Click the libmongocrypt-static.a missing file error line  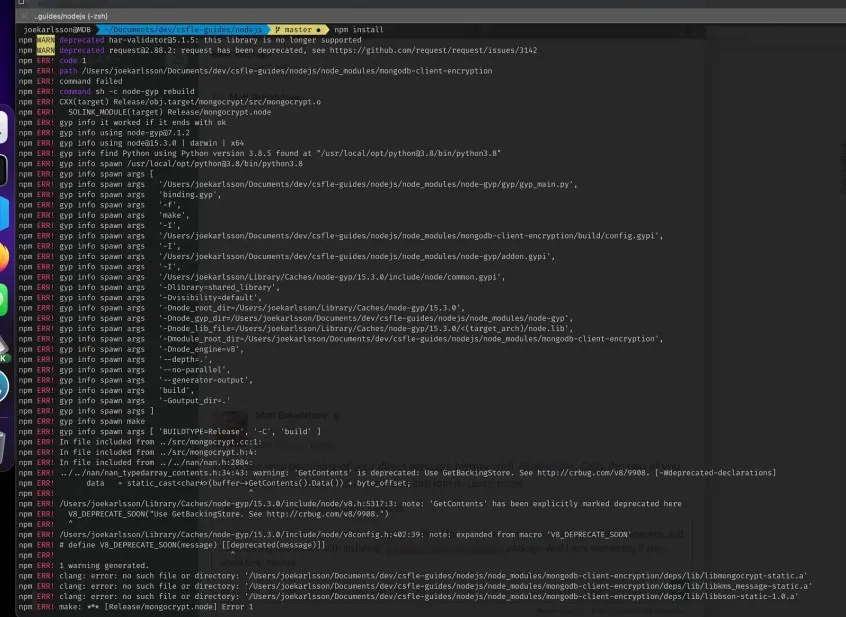point(400,575)
